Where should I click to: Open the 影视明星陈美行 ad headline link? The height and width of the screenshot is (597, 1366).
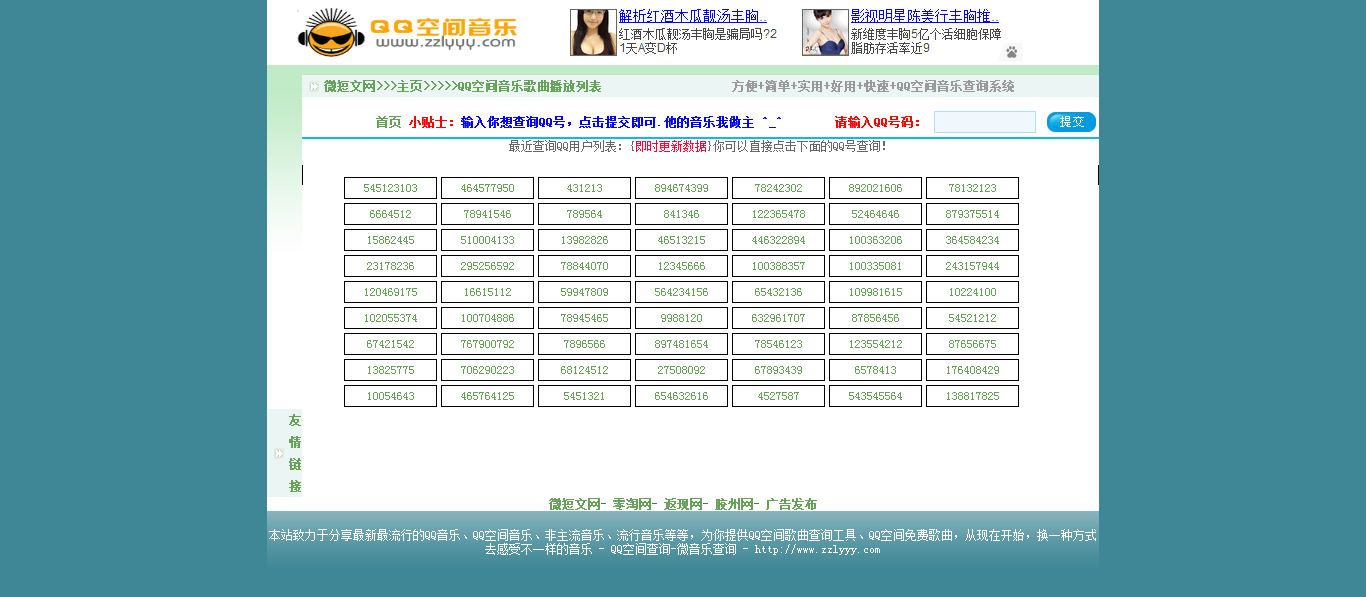tap(924, 16)
